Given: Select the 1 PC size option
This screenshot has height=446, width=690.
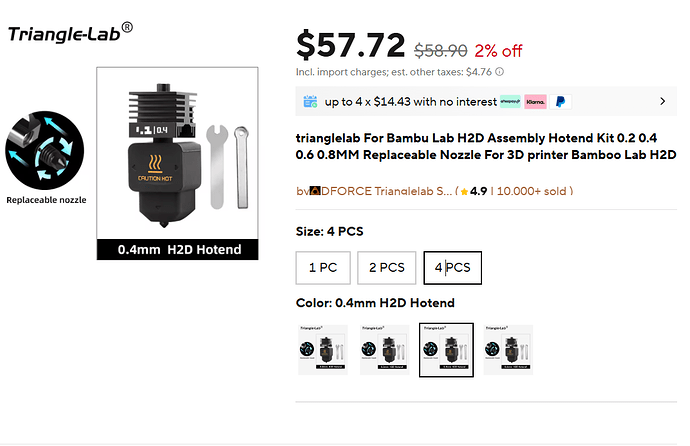Looking at the screenshot, I should click(x=323, y=268).
